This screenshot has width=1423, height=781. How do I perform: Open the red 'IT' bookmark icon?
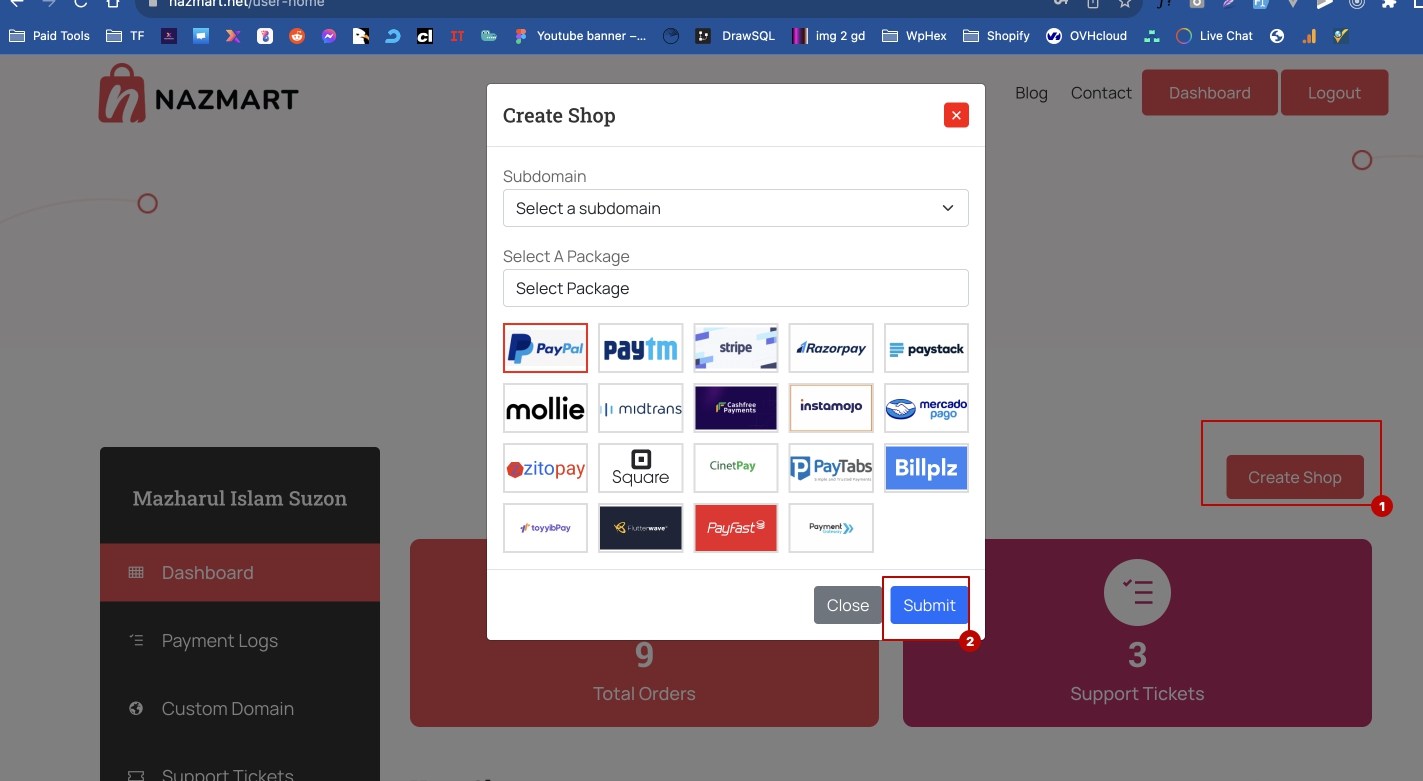(x=457, y=36)
